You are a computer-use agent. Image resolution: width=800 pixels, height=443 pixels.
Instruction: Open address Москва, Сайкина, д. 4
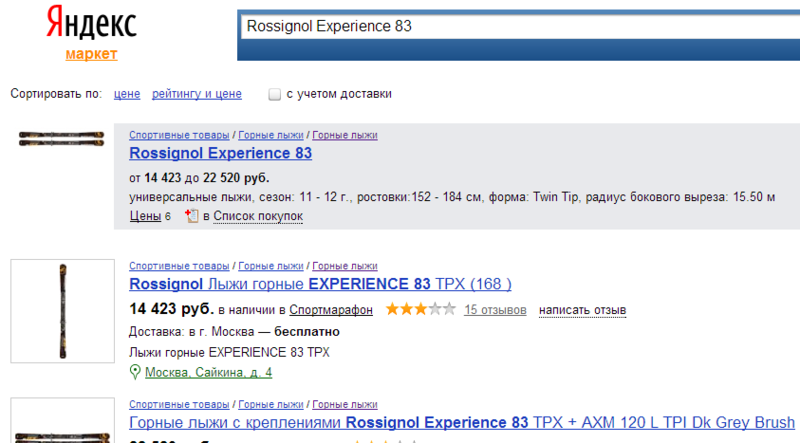tap(209, 373)
